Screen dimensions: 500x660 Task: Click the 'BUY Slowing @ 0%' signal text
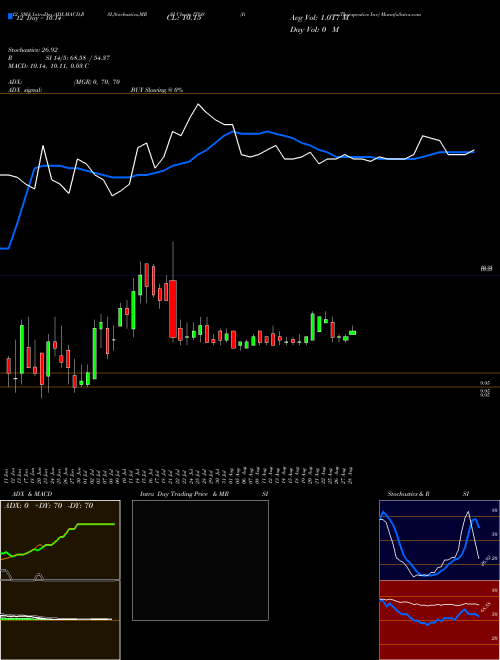(x=157, y=90)
